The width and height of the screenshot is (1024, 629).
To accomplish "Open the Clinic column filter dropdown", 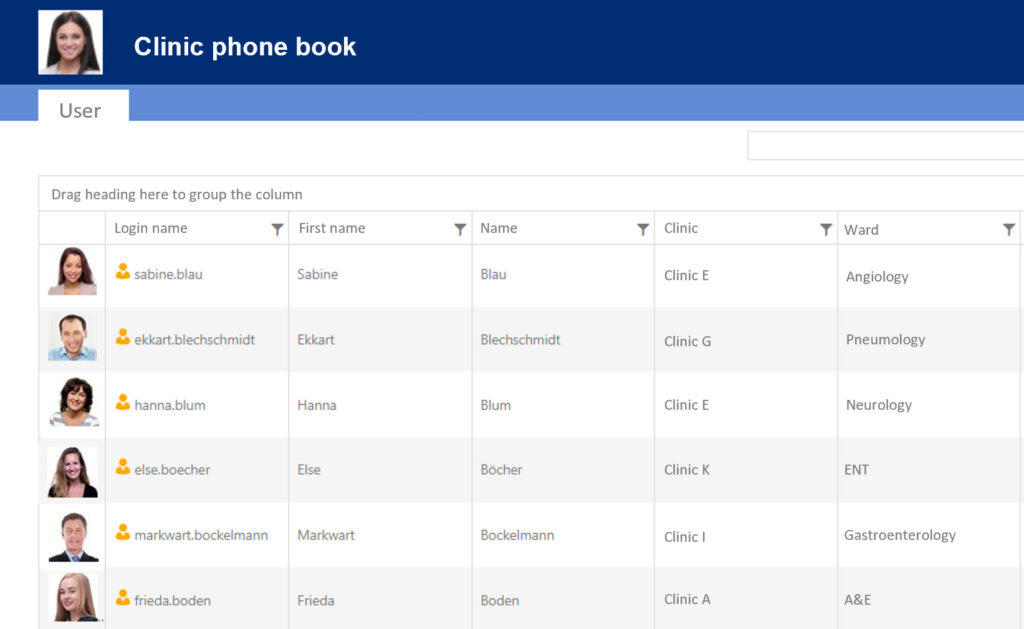I will (x=826, y=228).
